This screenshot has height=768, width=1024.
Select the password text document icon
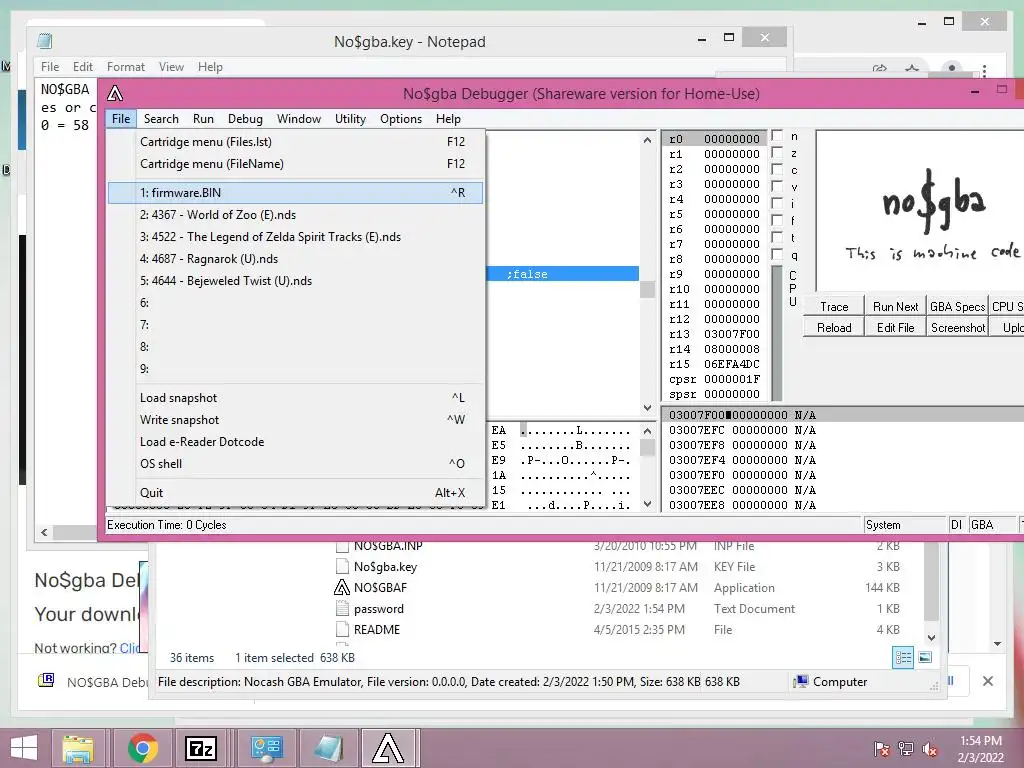tap(342, 609)
